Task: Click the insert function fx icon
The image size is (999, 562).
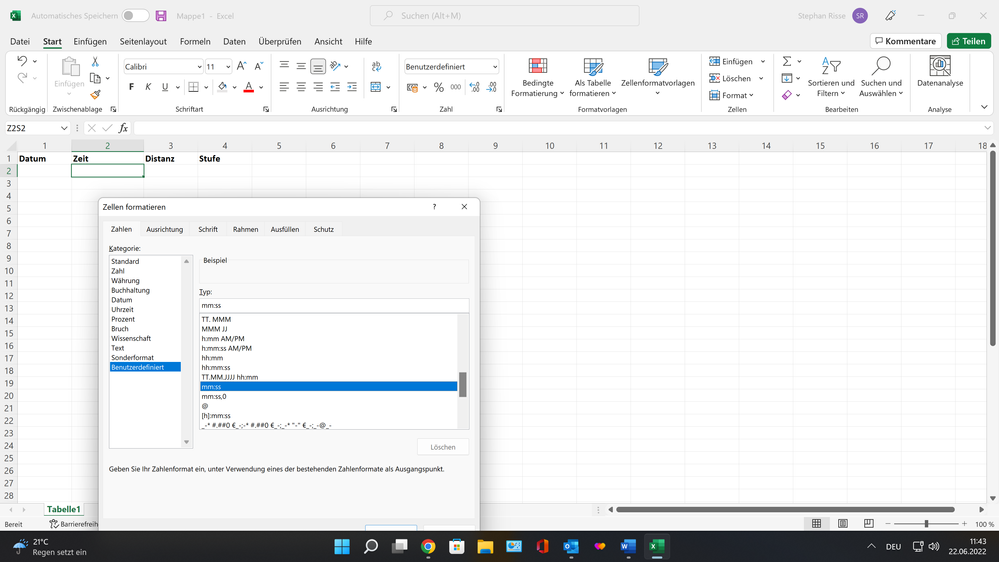Action: (x=123, y=128)
